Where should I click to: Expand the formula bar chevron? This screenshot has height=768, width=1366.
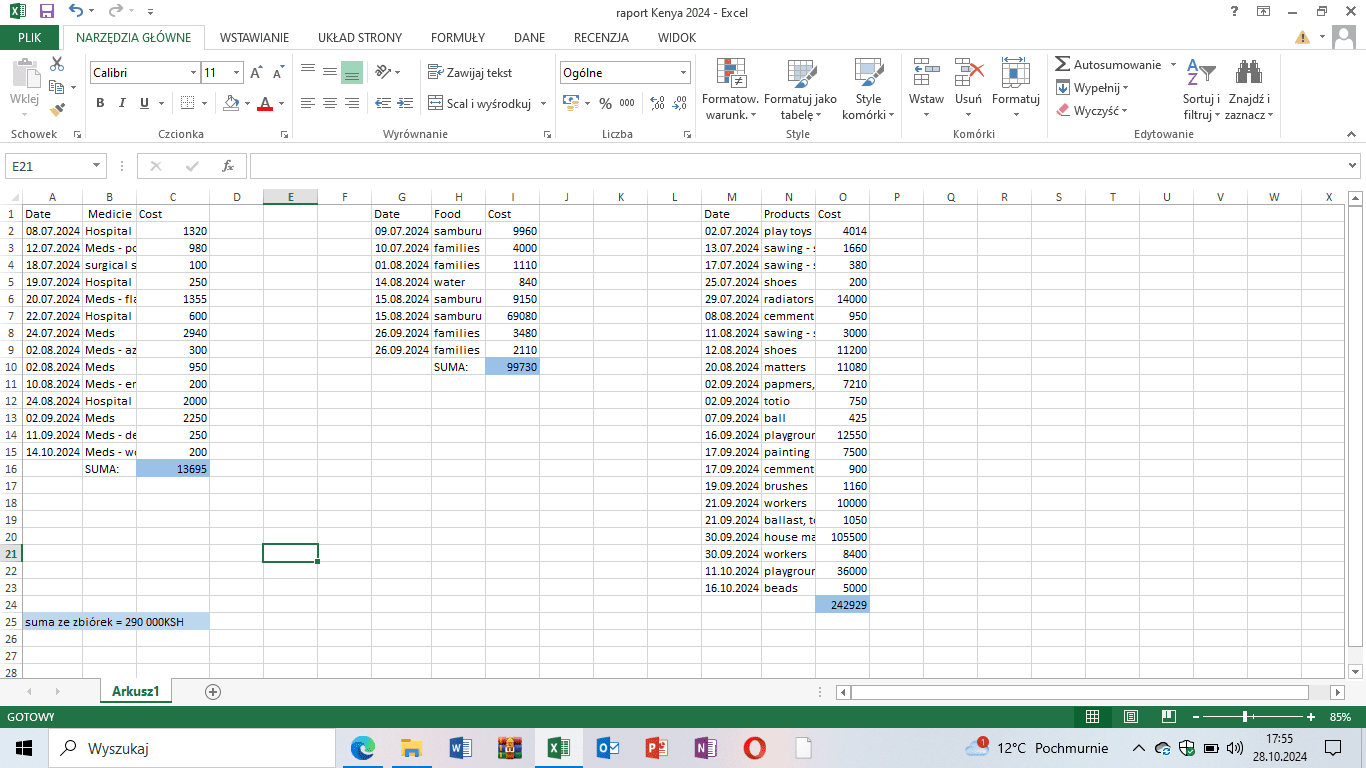[1353, 166]
